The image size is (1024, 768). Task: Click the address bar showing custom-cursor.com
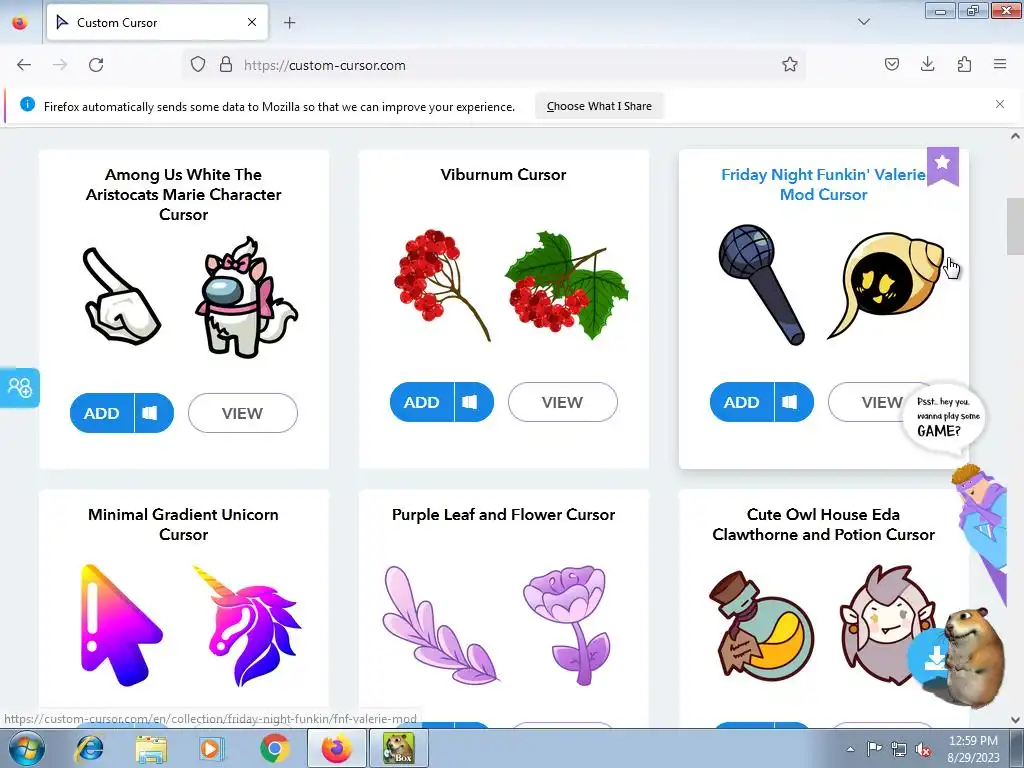point(494,65)
